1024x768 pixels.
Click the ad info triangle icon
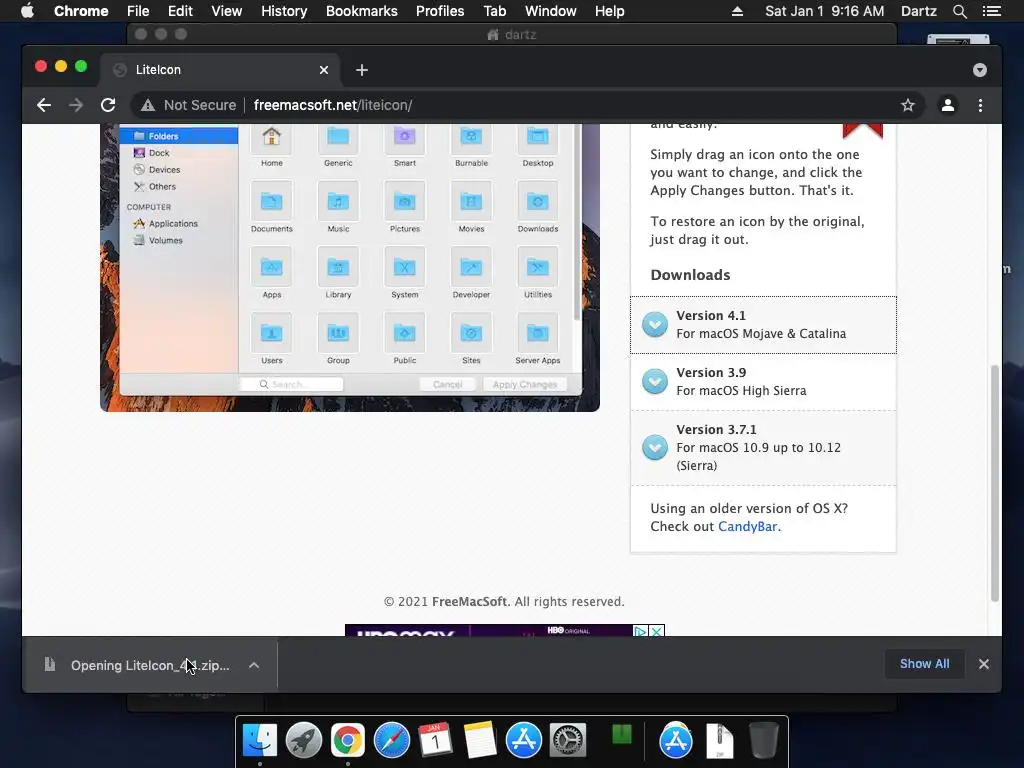[640, 631]
